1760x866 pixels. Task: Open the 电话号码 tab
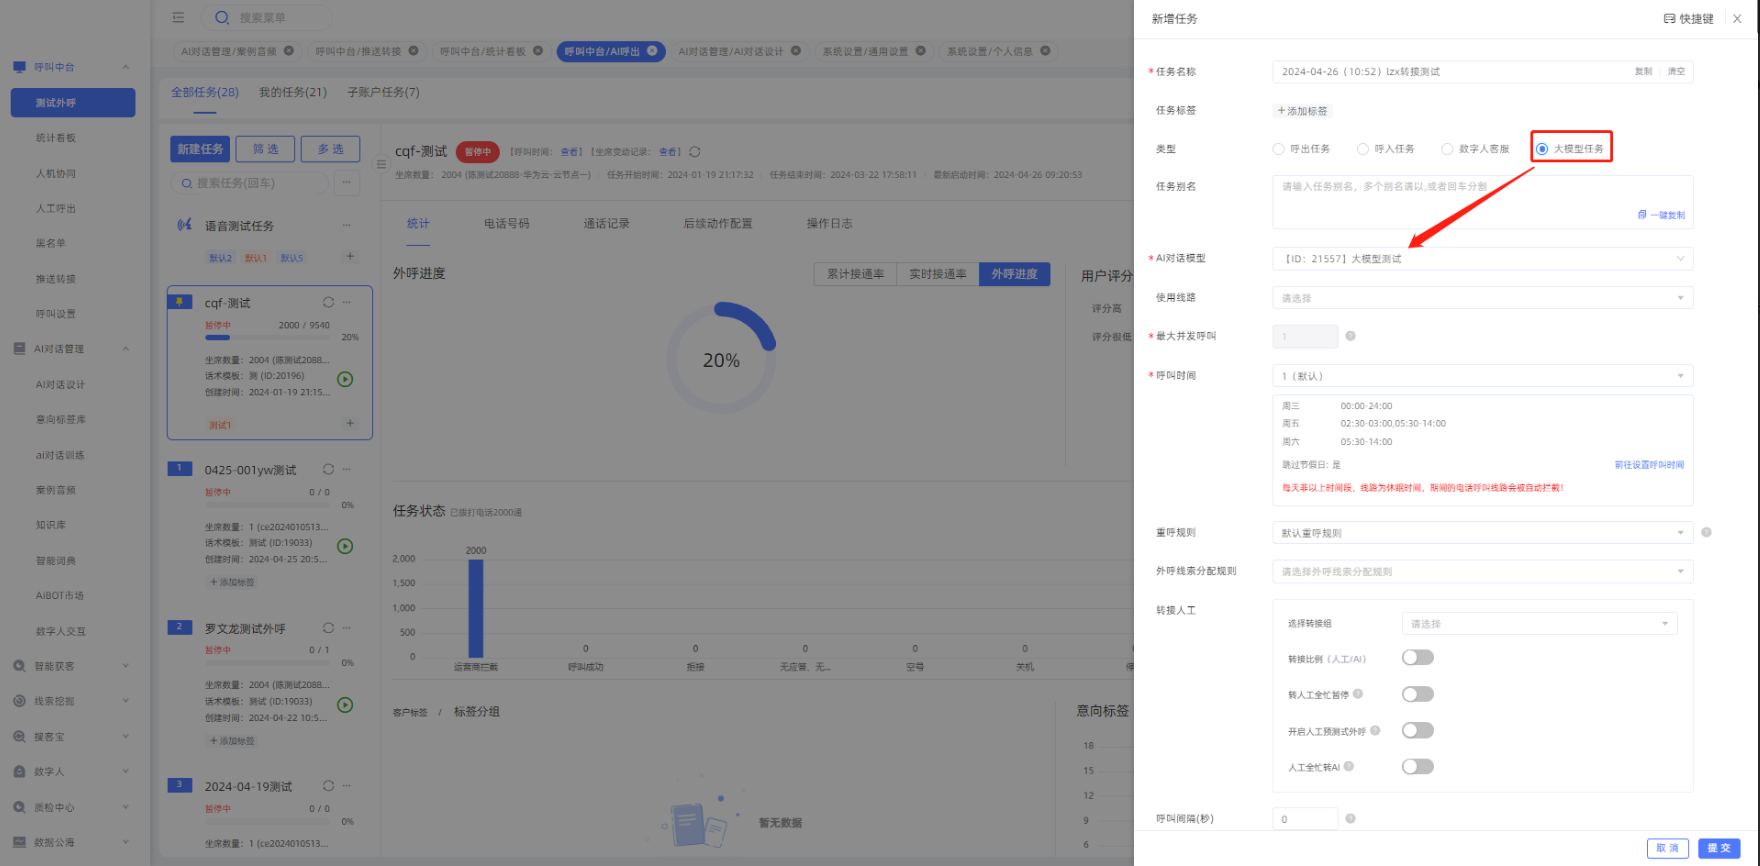click(x=506, y=224)
